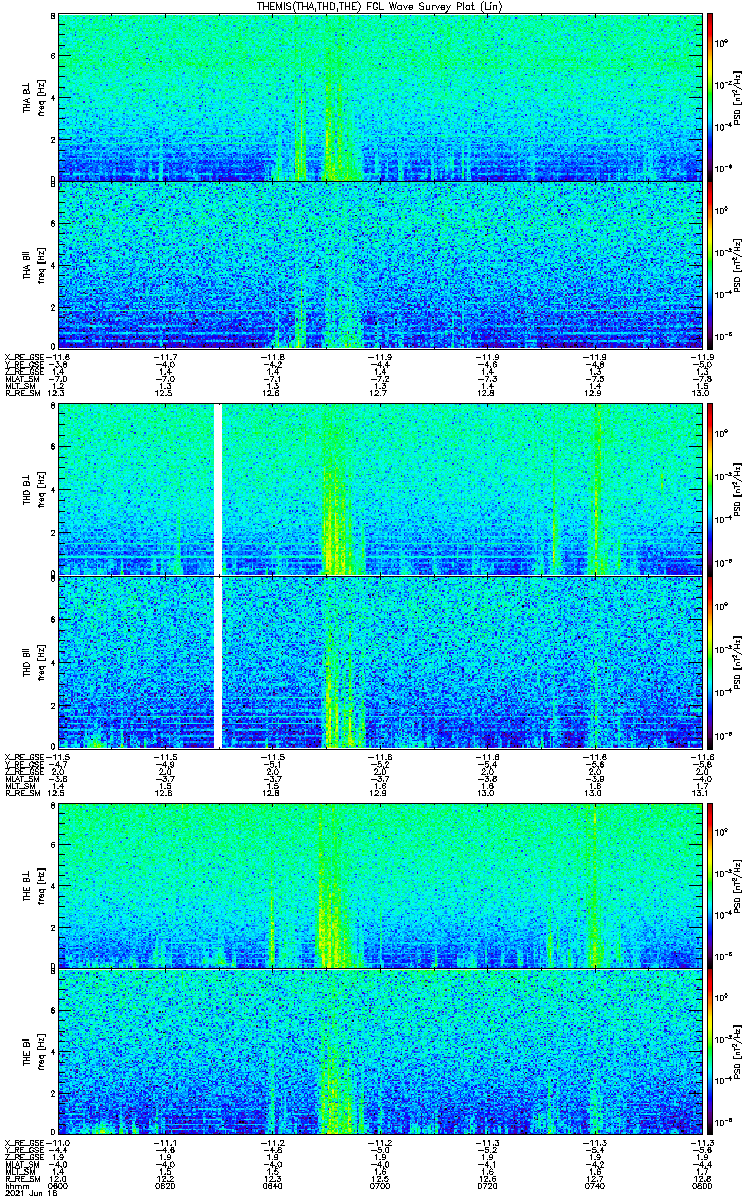
Task: Click the THA B-perpendicular spectrogram panel
Action: point(380,97)
